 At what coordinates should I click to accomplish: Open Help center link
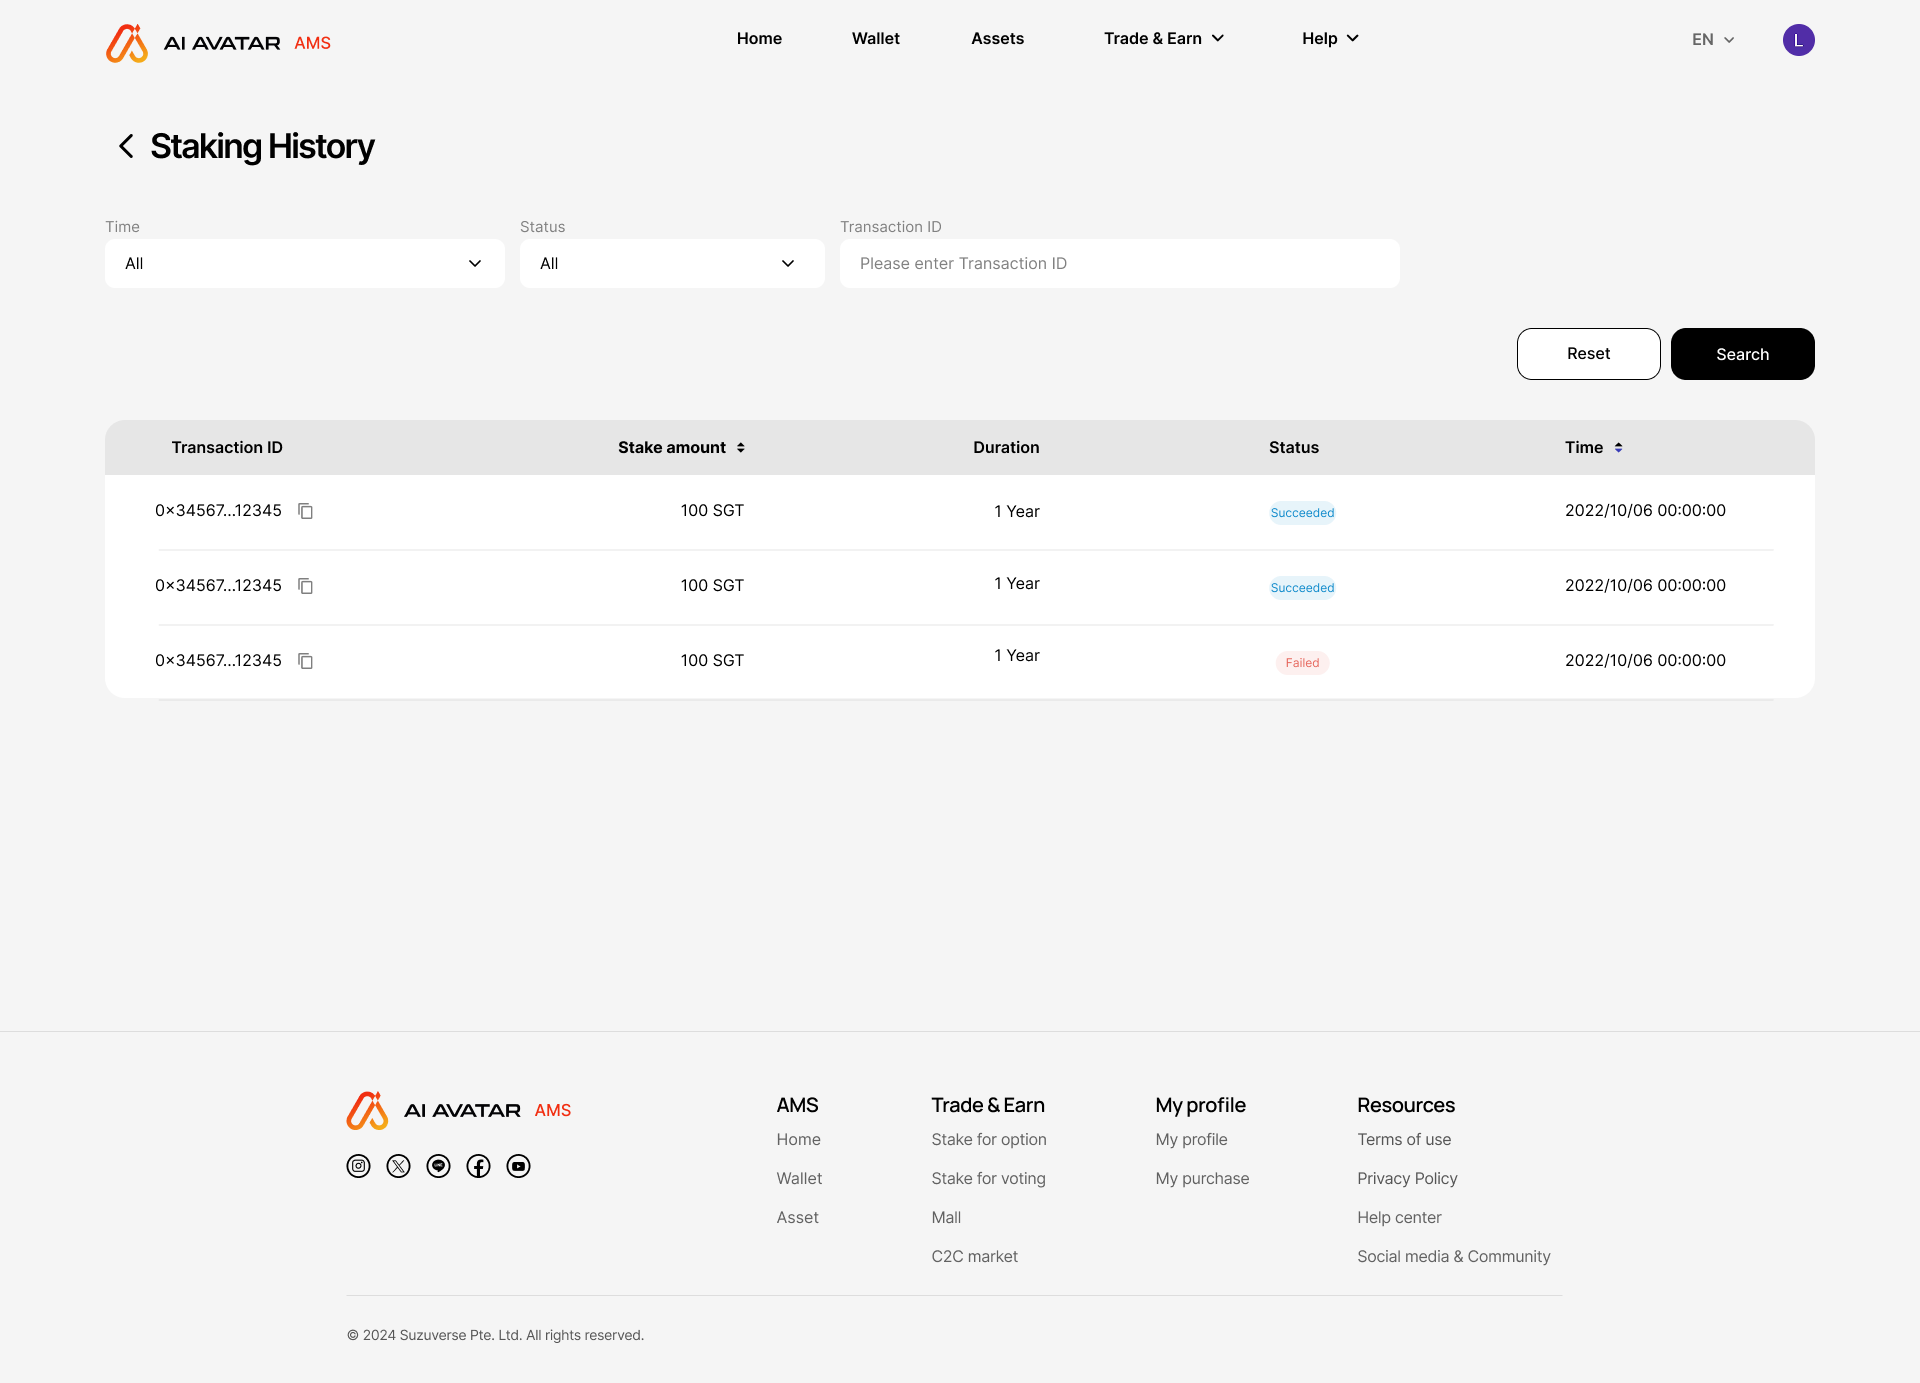(1399, 1217)
